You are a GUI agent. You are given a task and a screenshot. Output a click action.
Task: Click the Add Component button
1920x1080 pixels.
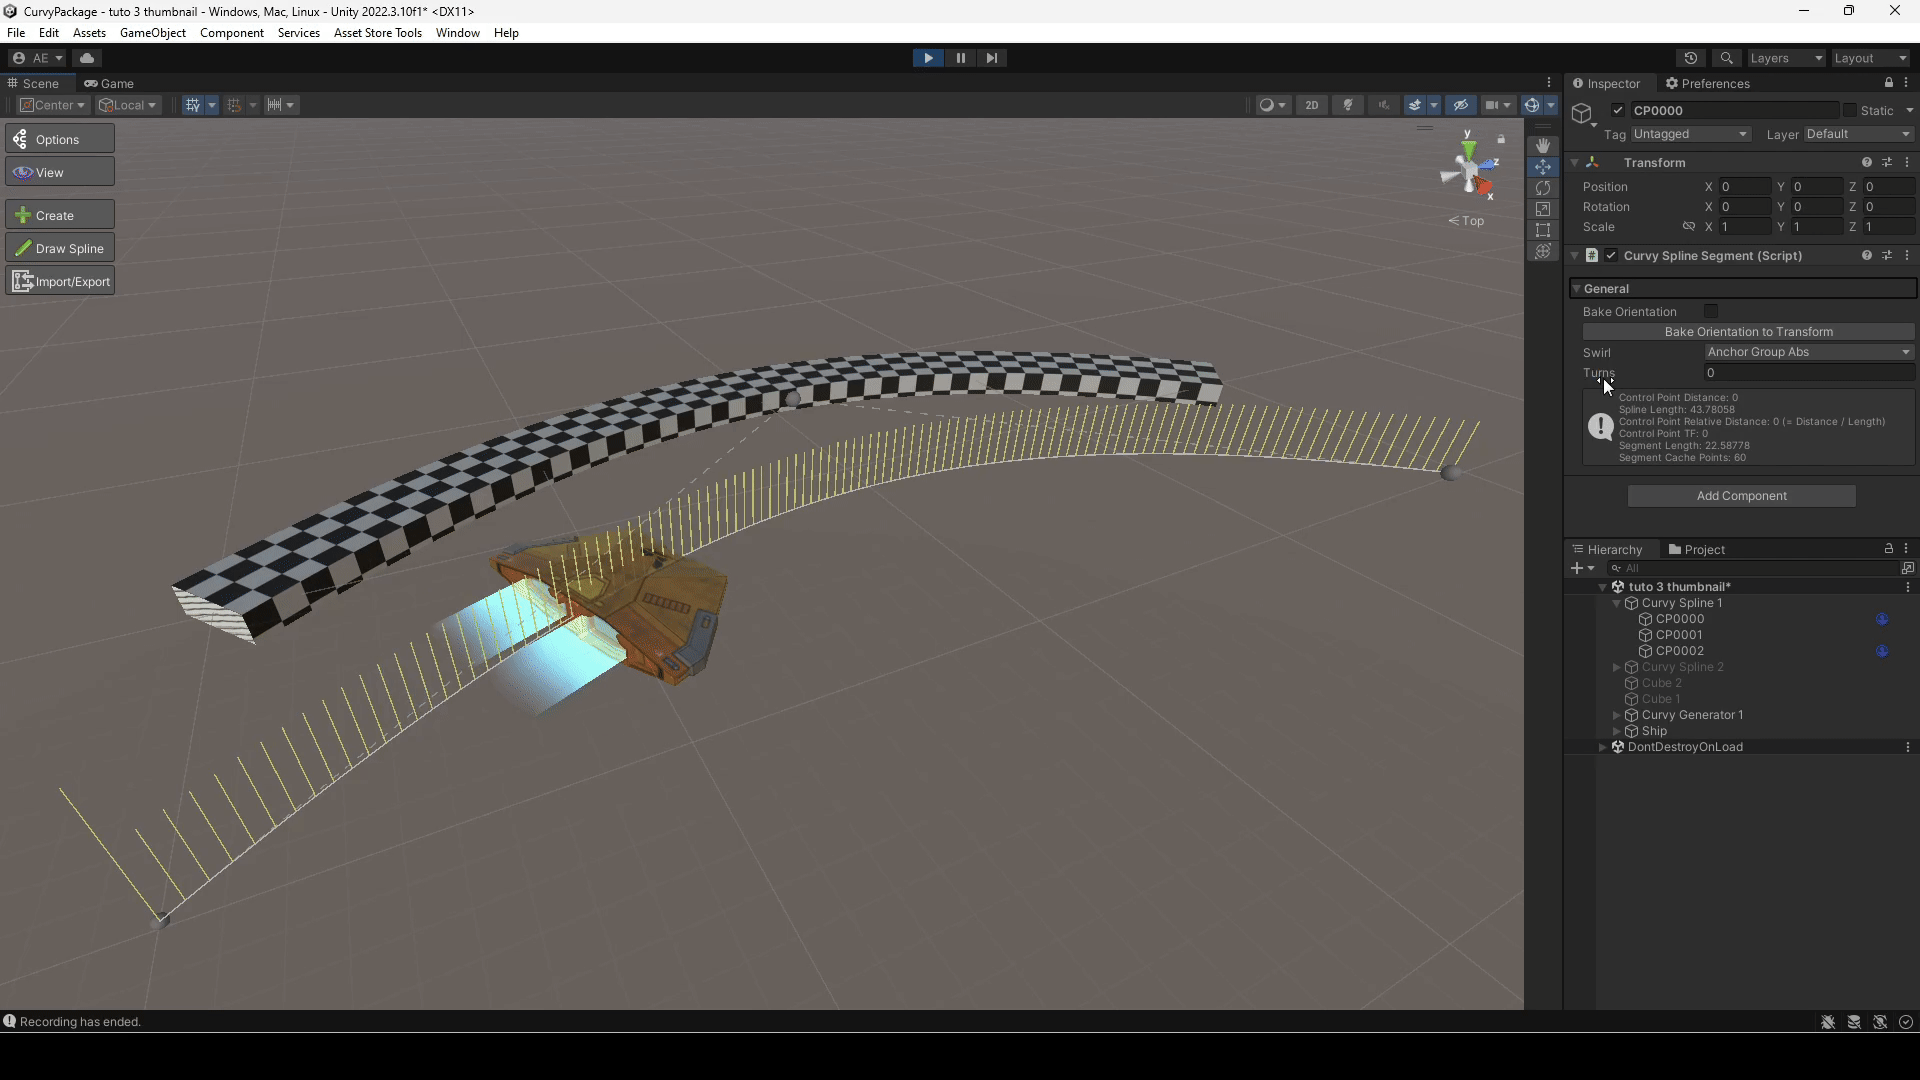coord(1741,495)
